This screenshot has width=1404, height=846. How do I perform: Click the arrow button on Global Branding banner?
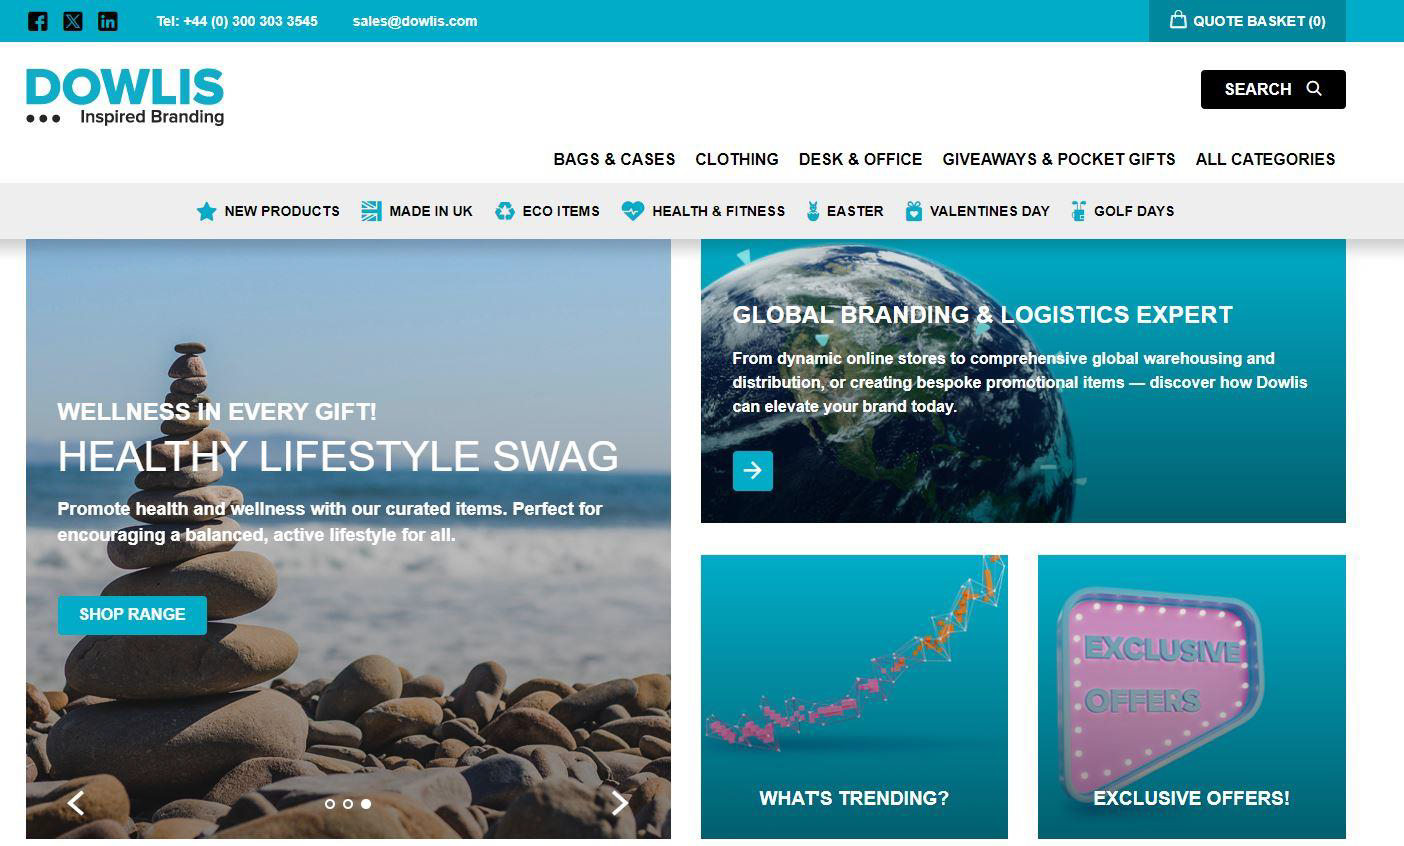pos(753,470)
